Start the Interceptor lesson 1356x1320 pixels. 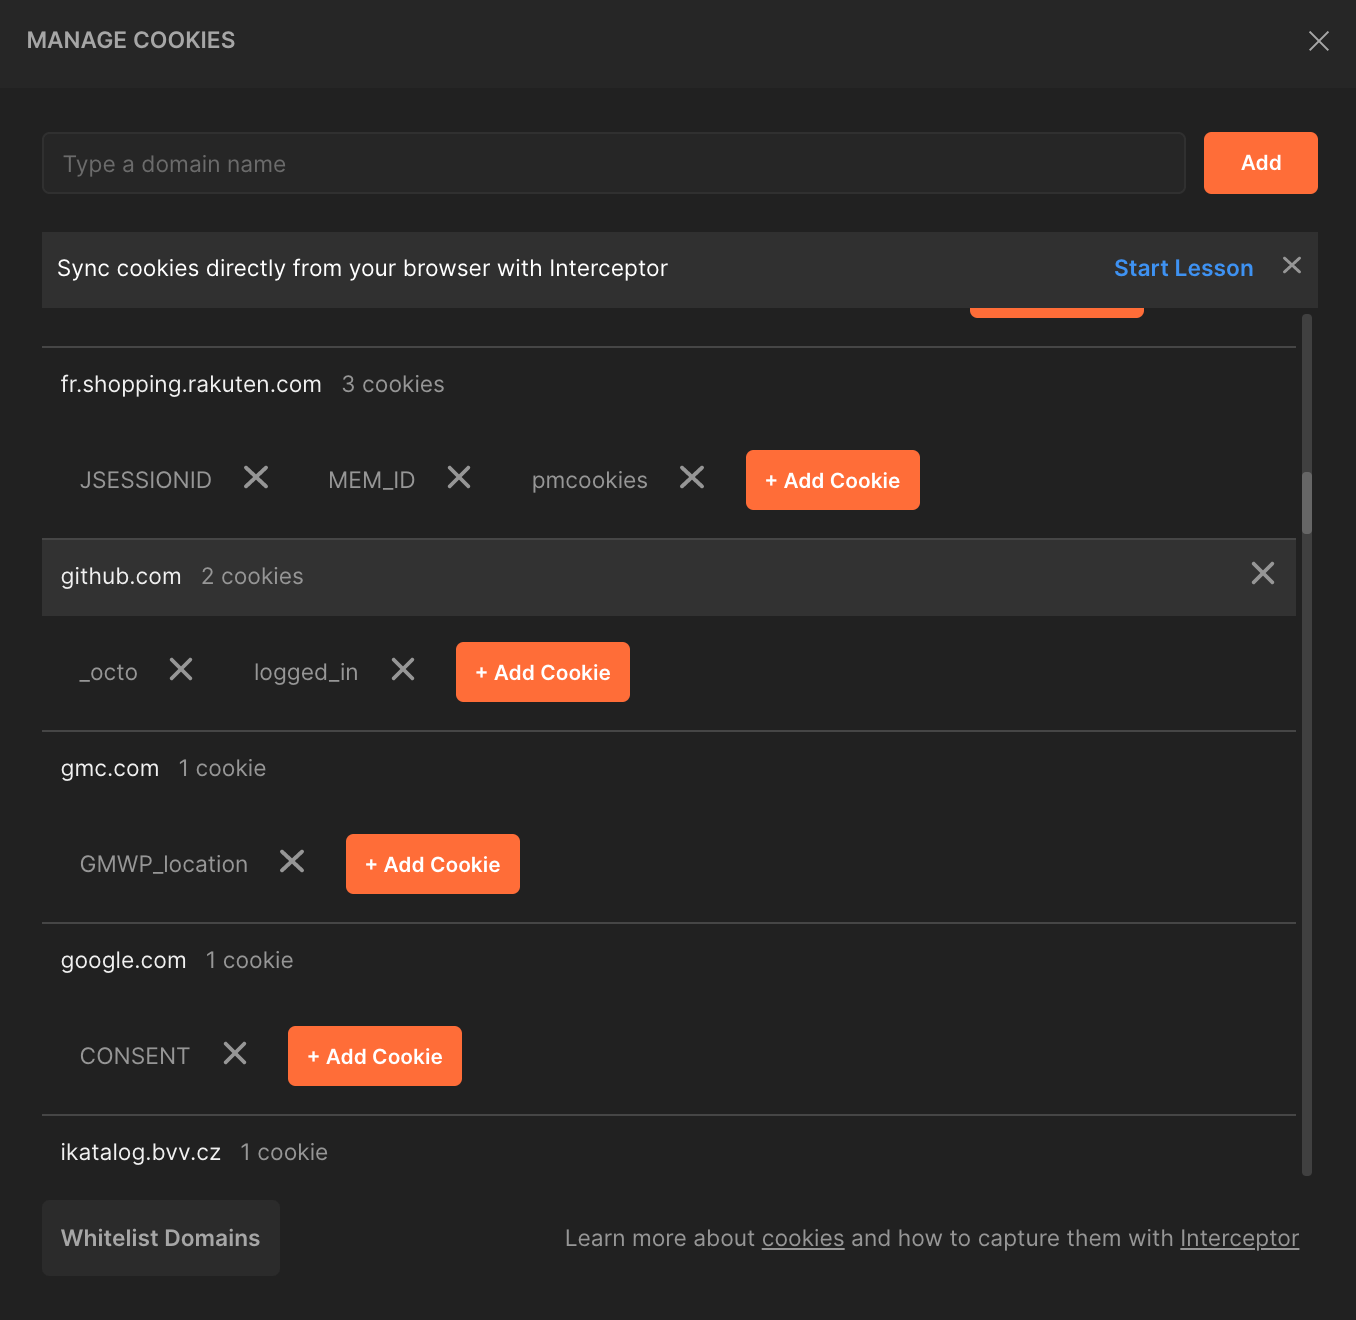click(1183, 268)
